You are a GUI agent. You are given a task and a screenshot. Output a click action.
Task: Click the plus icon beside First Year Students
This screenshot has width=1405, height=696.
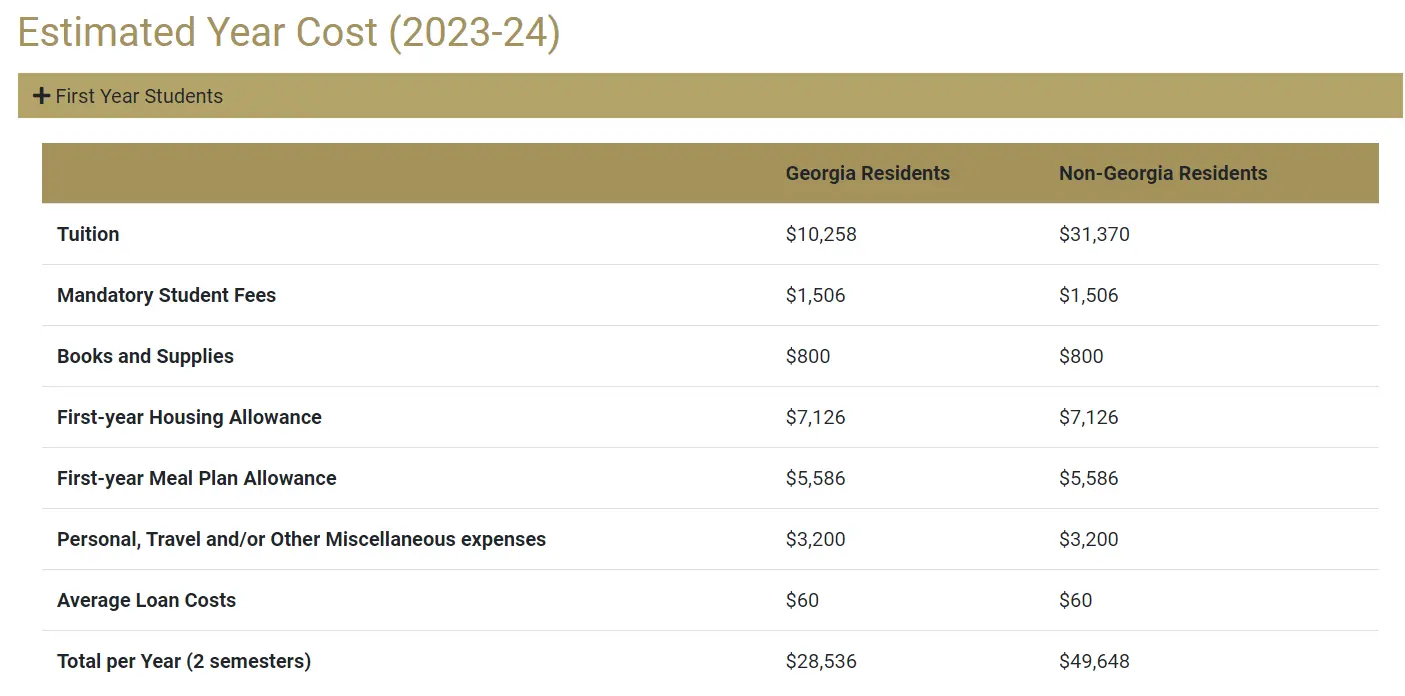(x=41, y=96)
